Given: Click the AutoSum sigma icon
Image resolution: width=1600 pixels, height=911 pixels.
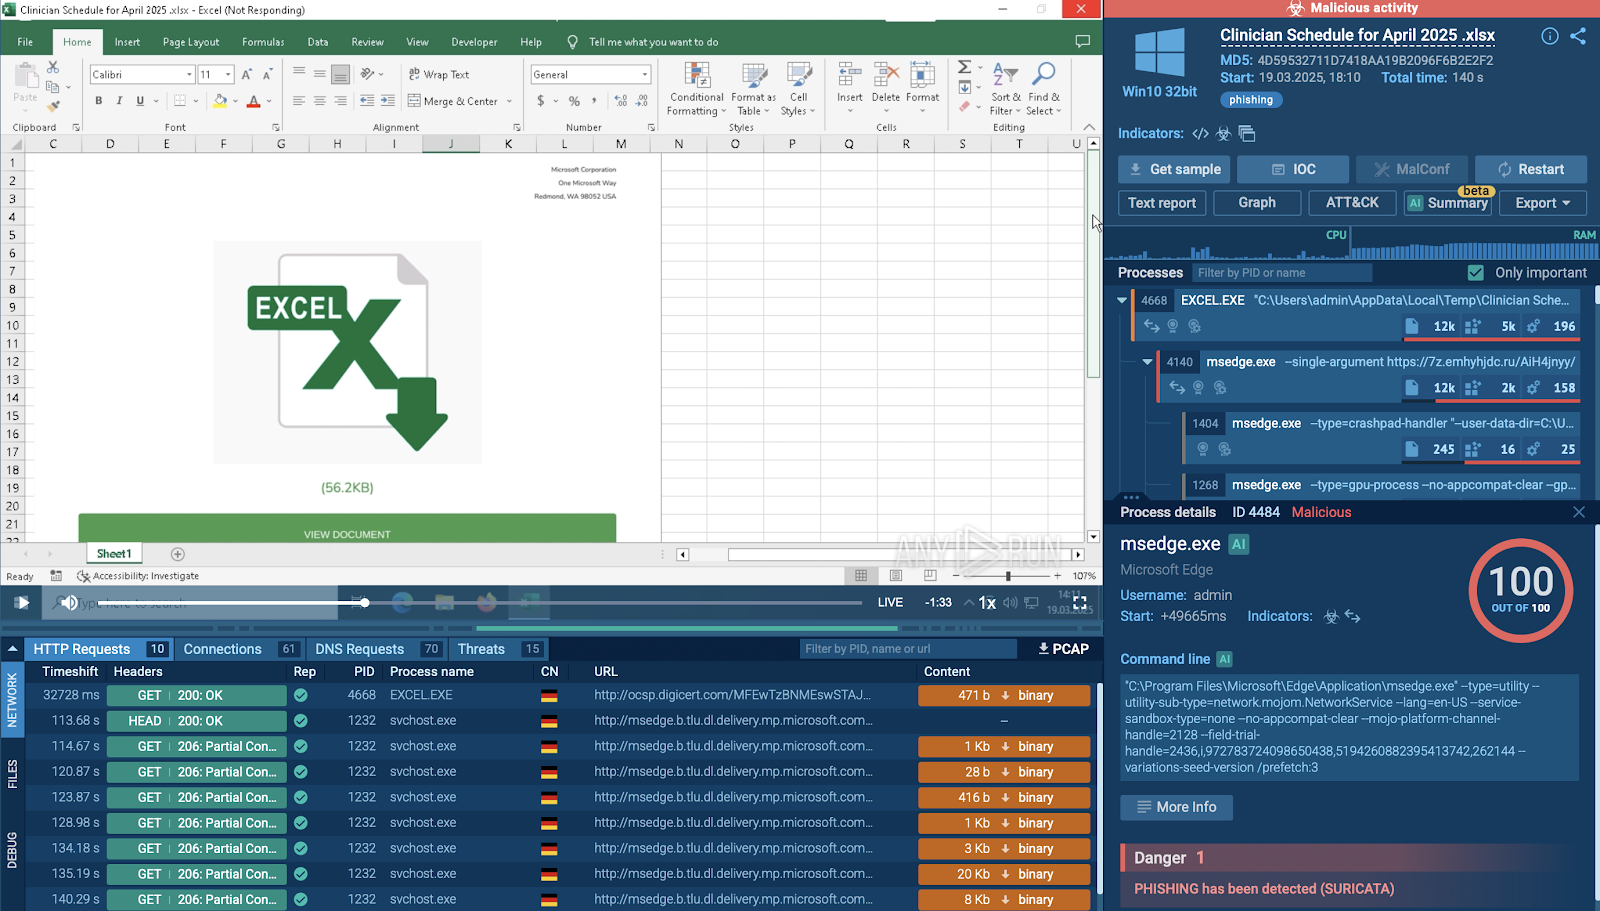Looking at the screenshot, I should pos(964,67).
